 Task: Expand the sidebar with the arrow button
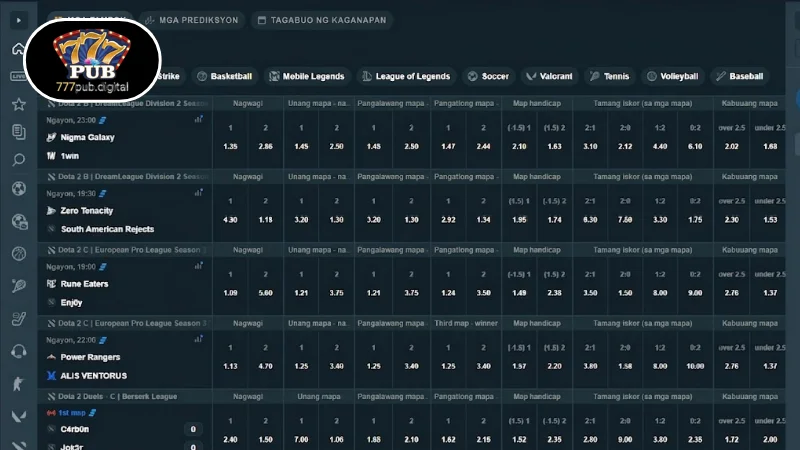[x=19, y=20]
